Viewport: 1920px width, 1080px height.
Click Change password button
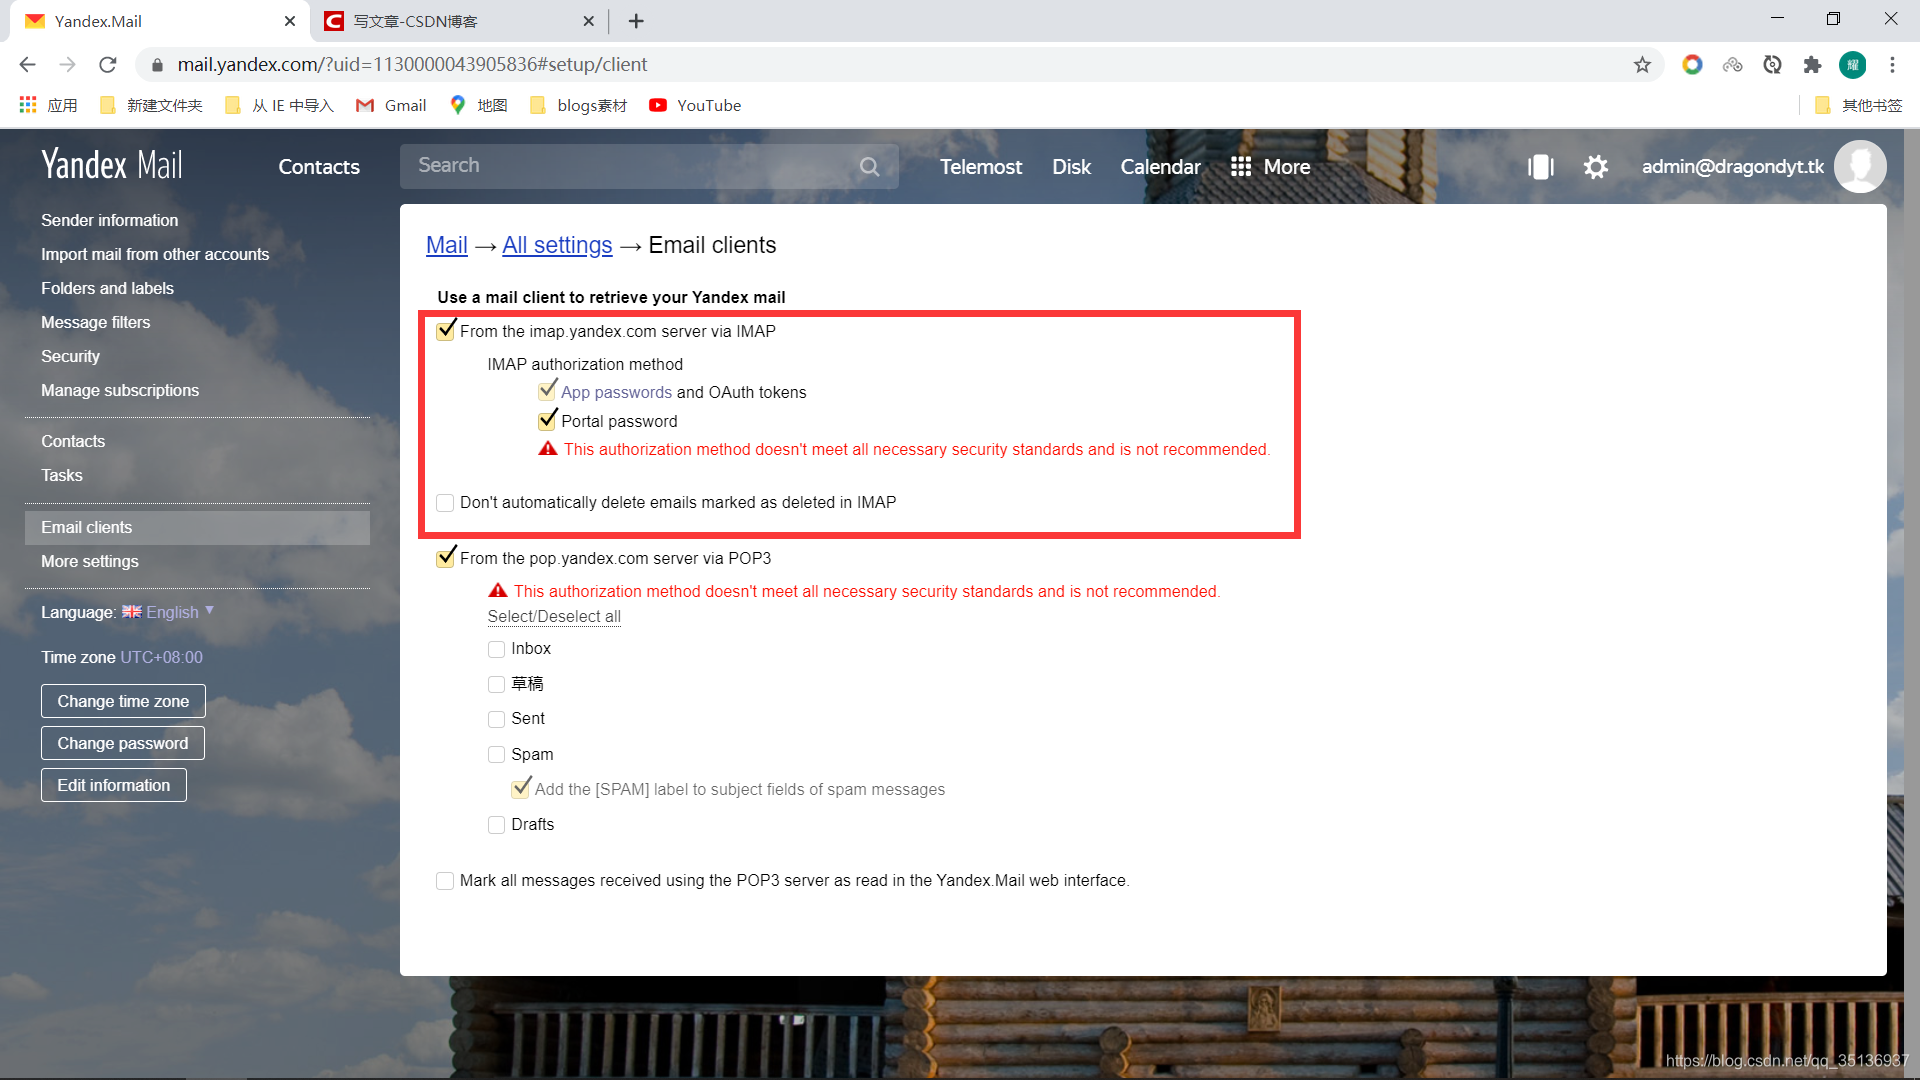123,742
